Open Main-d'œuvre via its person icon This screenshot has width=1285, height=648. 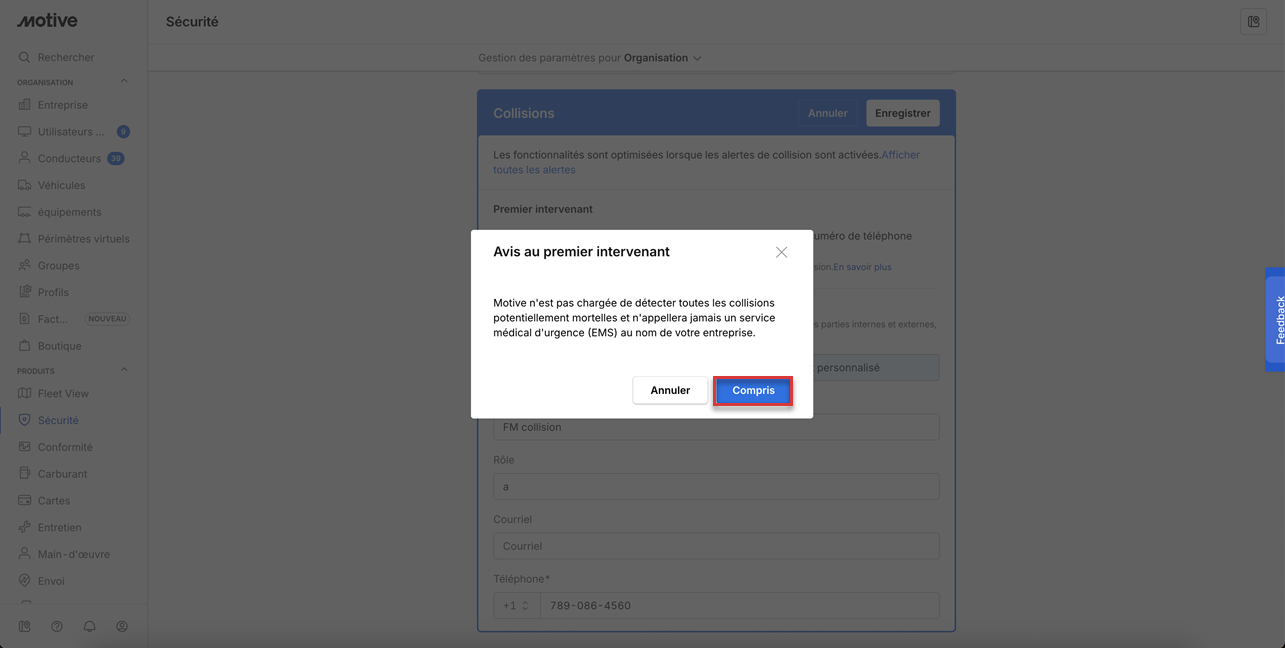(25, 554)
